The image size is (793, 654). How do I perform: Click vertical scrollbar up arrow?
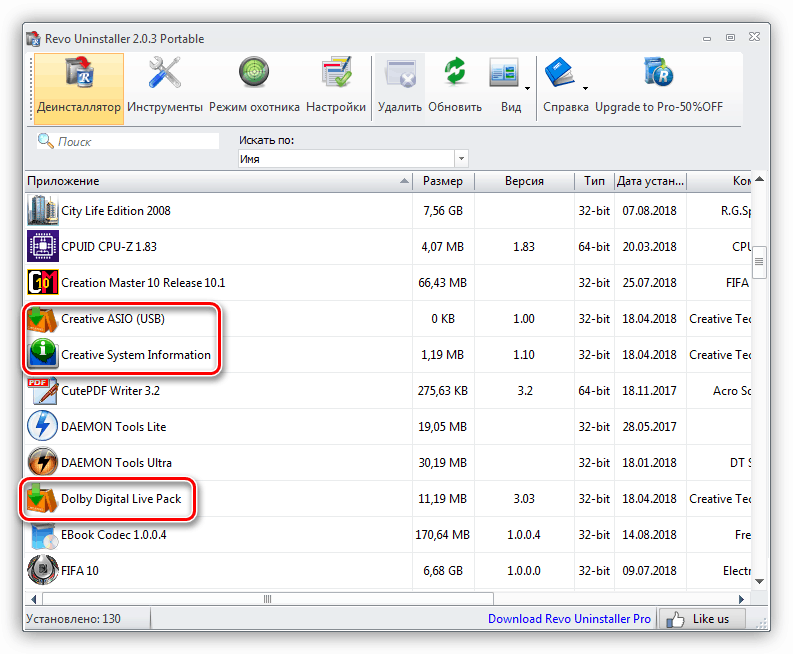[759, 179]
